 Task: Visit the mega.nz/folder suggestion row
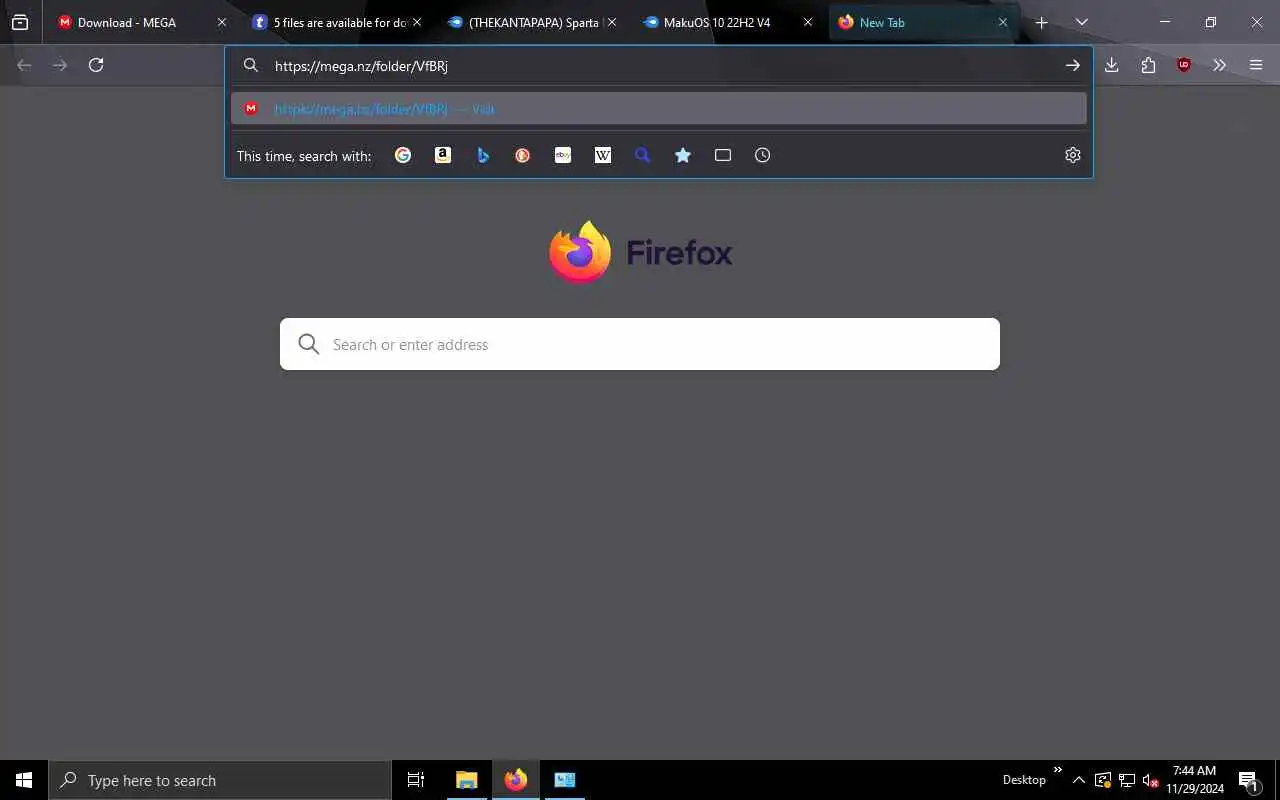(x=658, y=109)
